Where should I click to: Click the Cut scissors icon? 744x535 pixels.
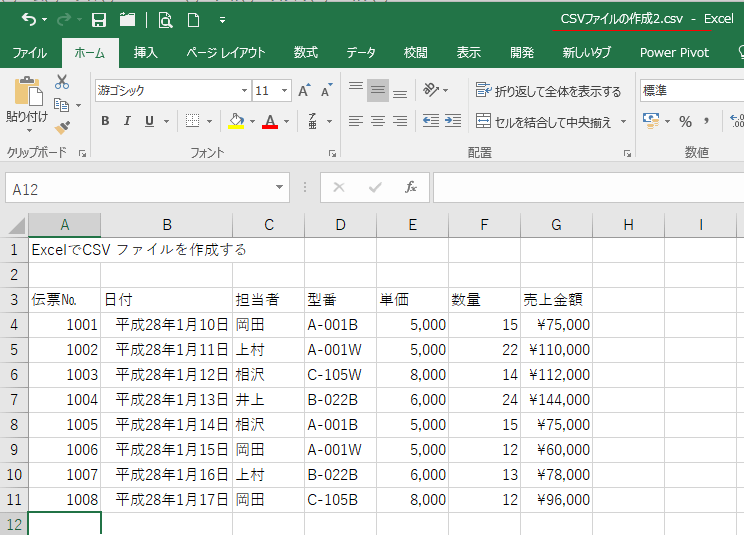(62, 82)
